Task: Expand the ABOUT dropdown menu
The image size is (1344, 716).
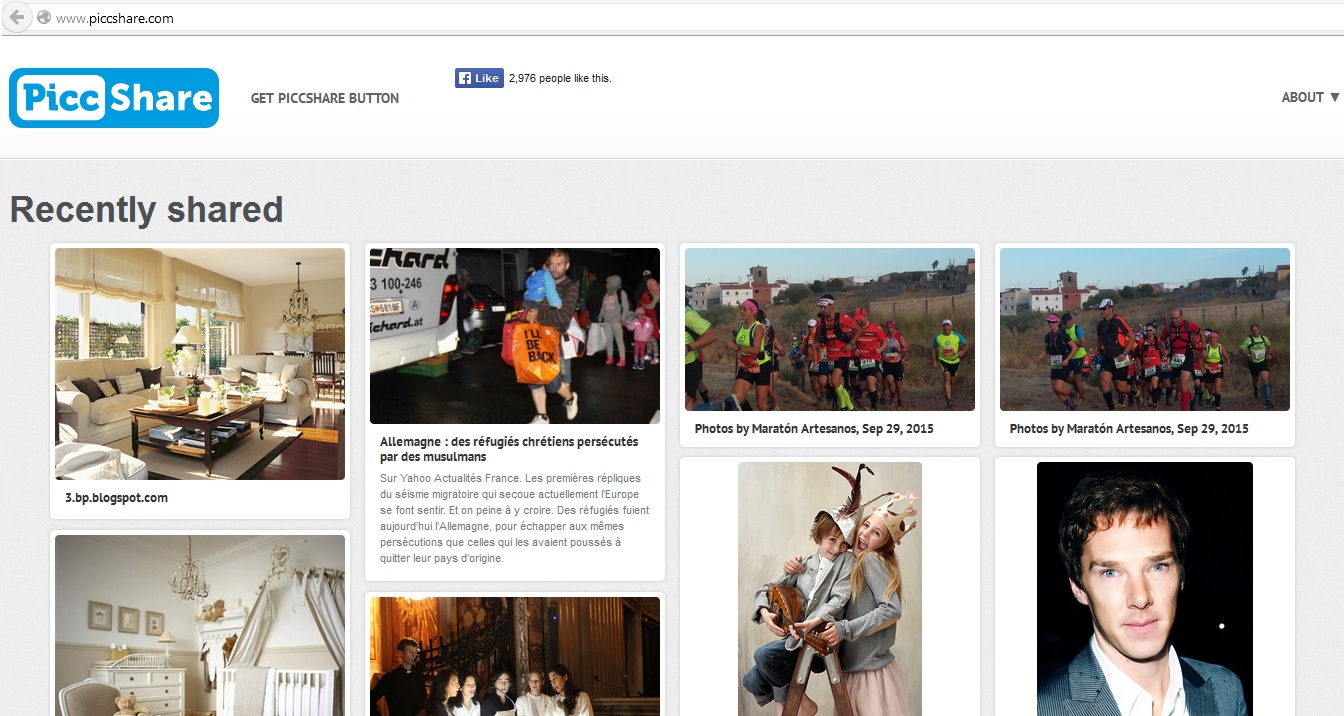Action: click(1310, 97)
